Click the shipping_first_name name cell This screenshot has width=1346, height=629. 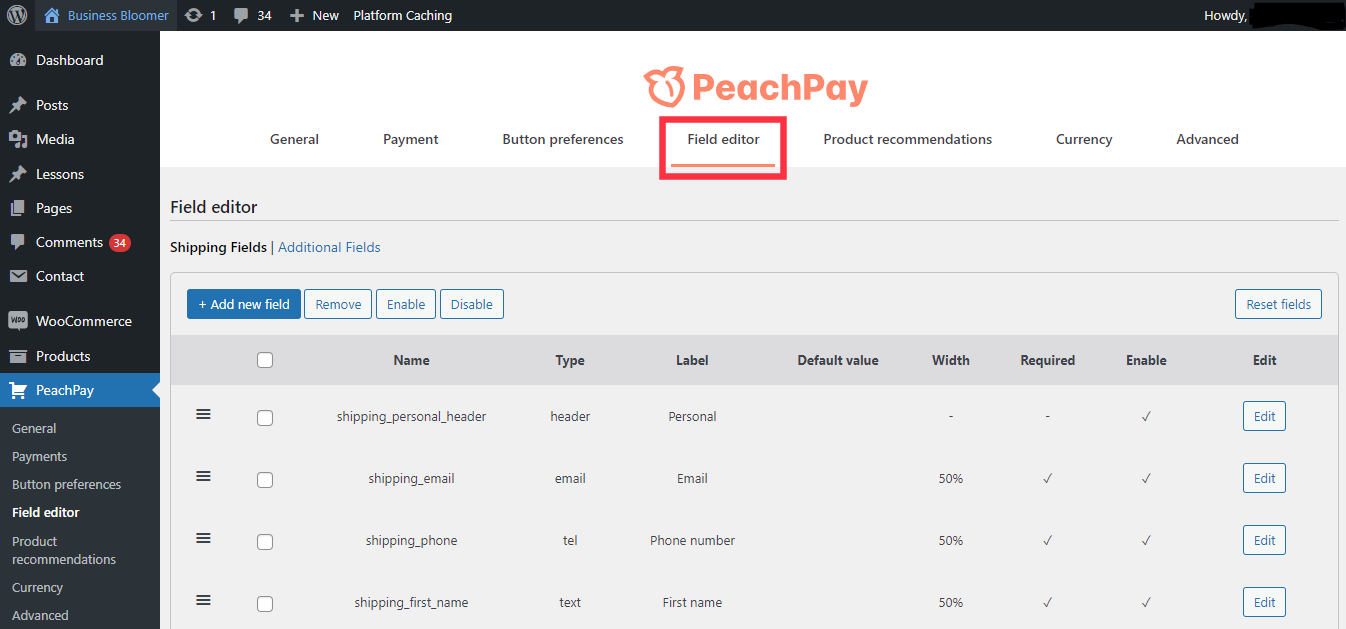point(411,602)
